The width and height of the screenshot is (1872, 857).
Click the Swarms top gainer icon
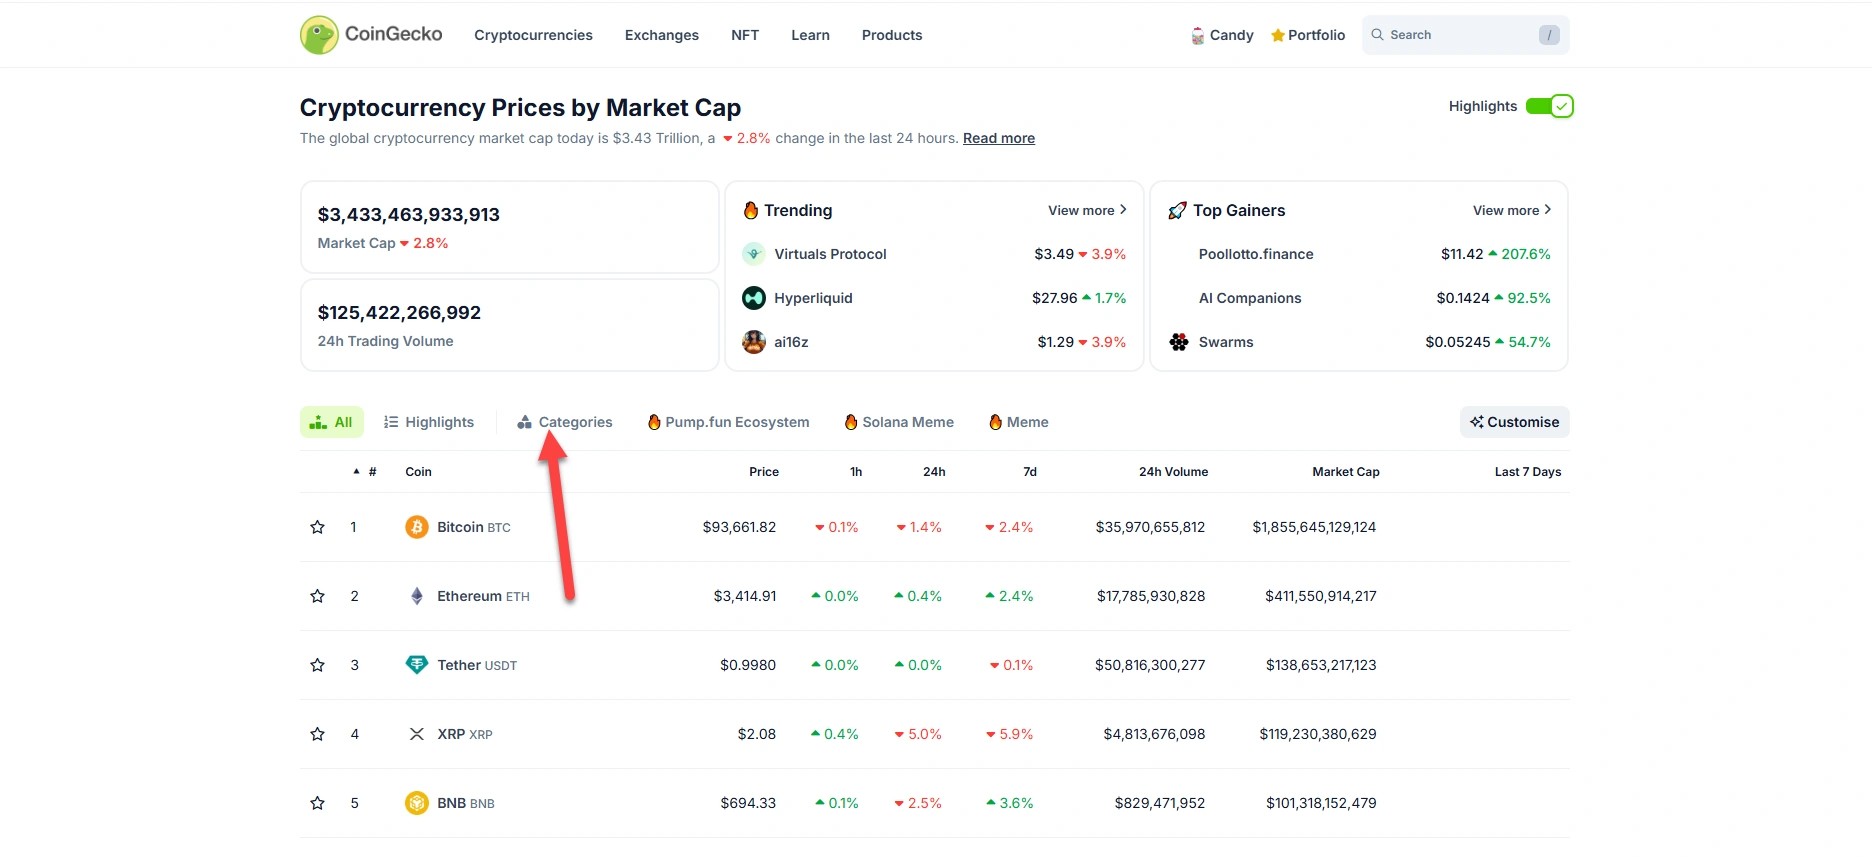pyautogui.click(x=1179, y=342)
